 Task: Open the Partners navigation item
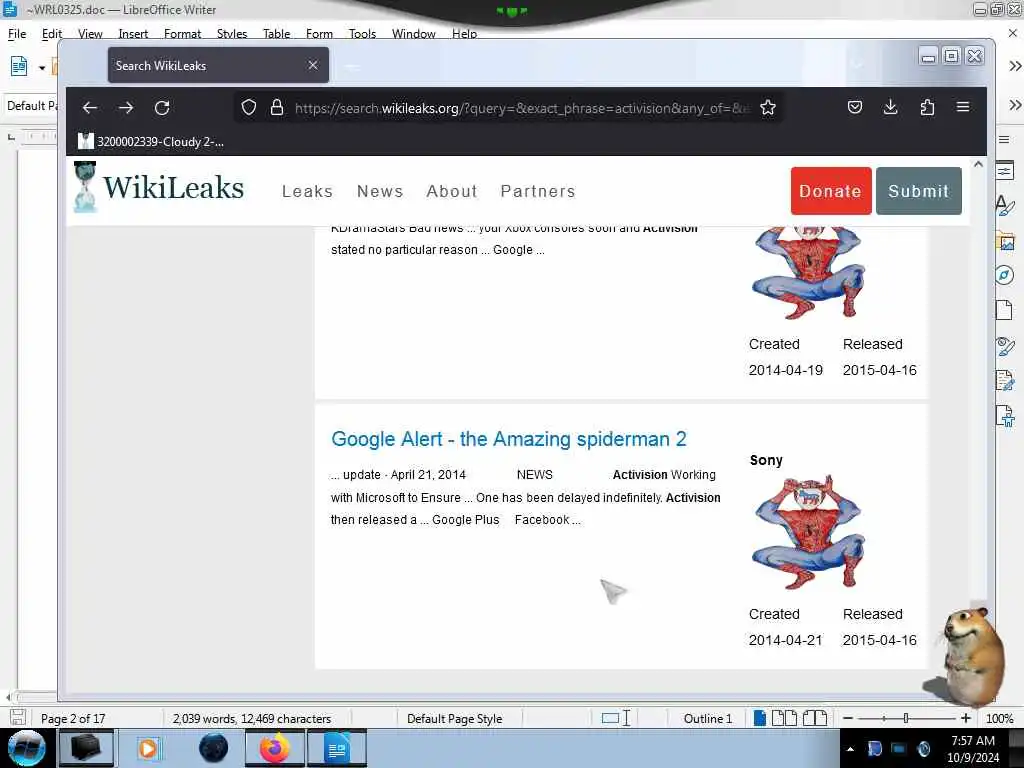537,191
